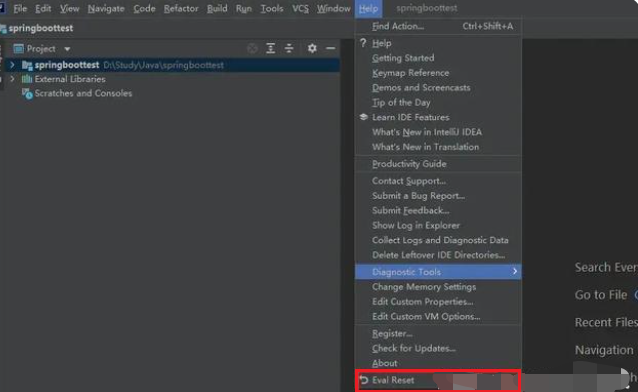Image resolution: width=638 pixels, height=392 pixels.
Task: Click the Project tool window icon
Action: tap(18, 49)
